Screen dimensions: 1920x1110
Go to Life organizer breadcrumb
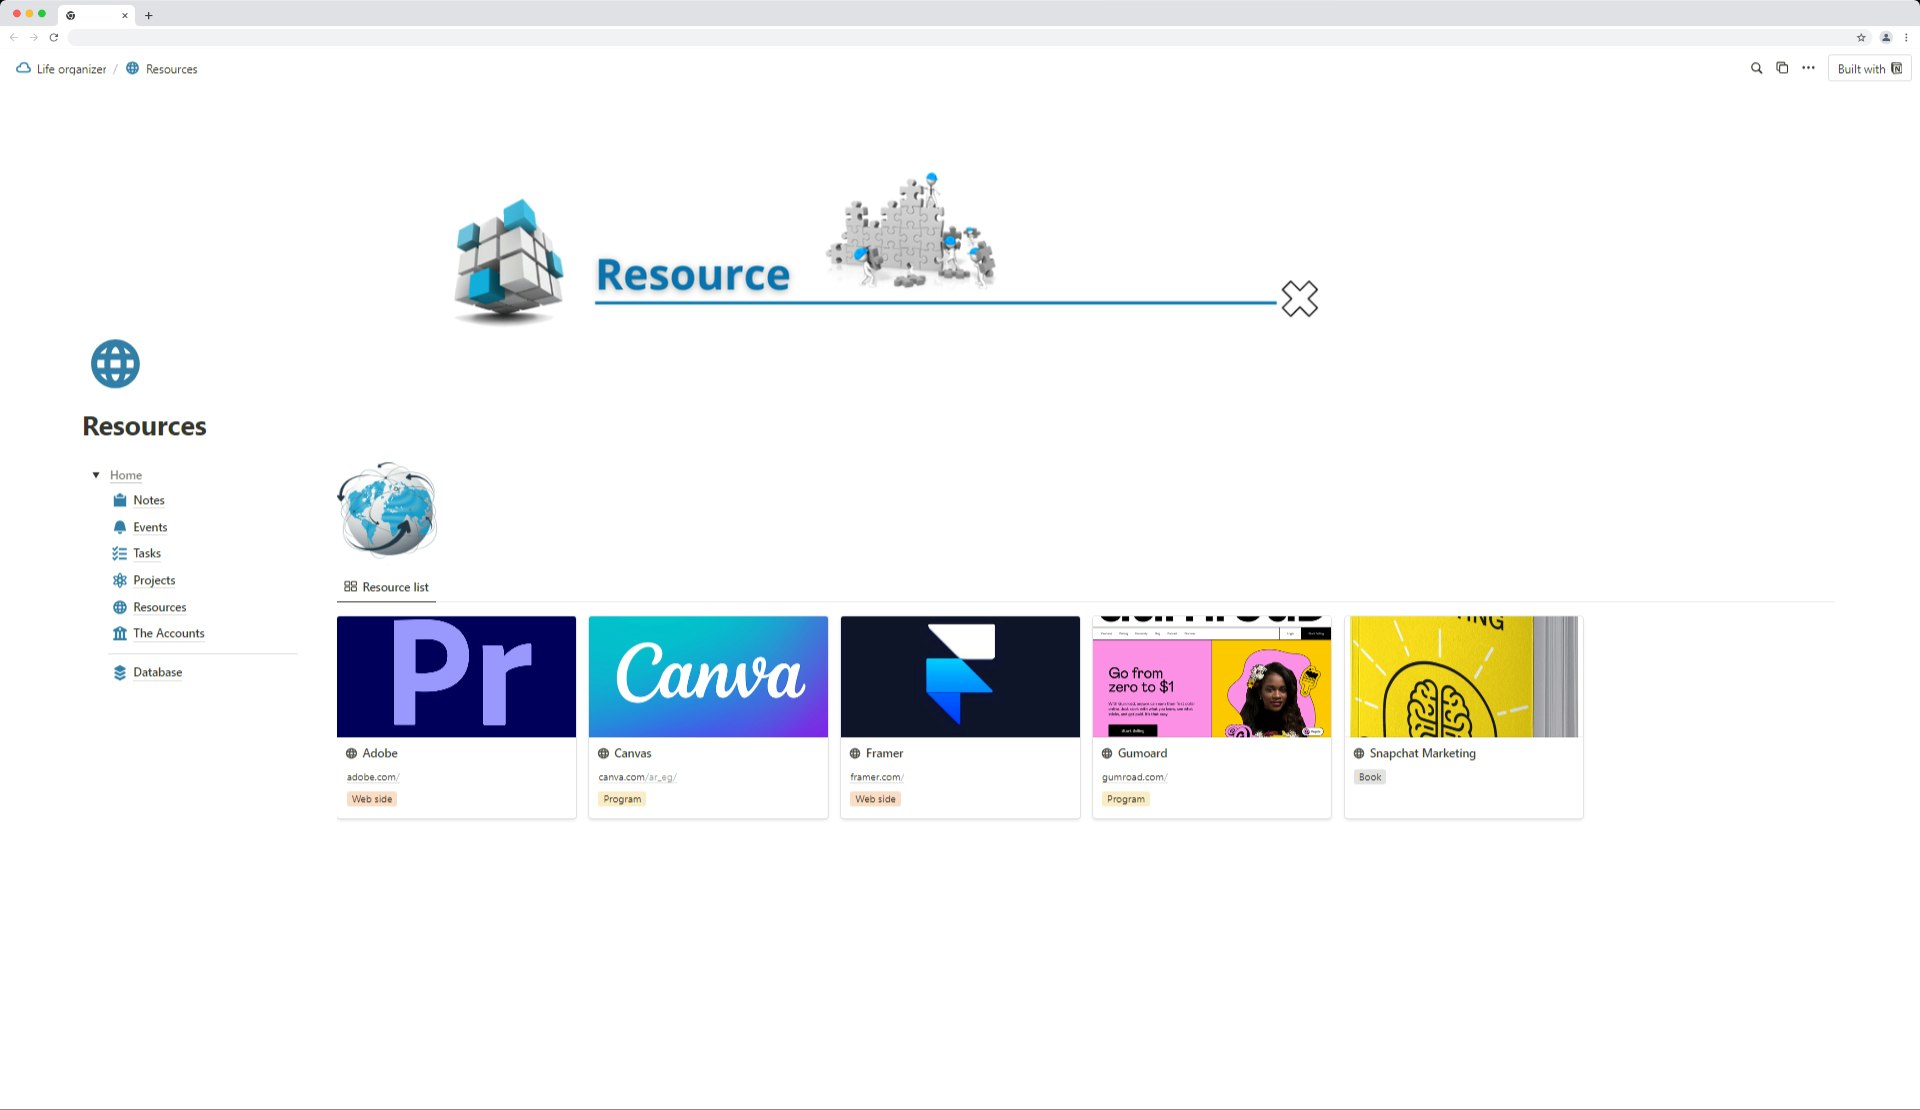coord(70,69)
